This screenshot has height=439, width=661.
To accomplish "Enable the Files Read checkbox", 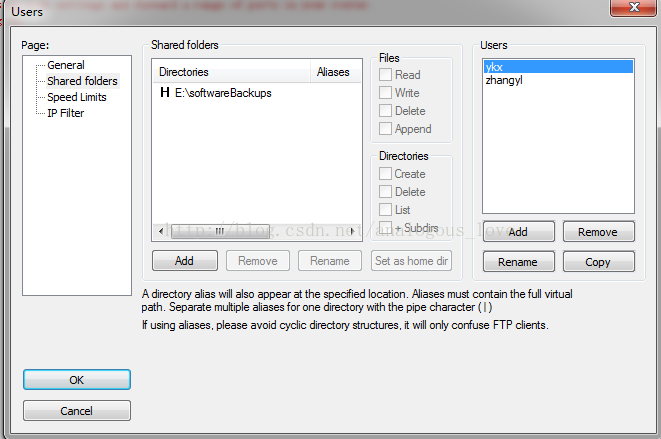I will tap(385, 75).
